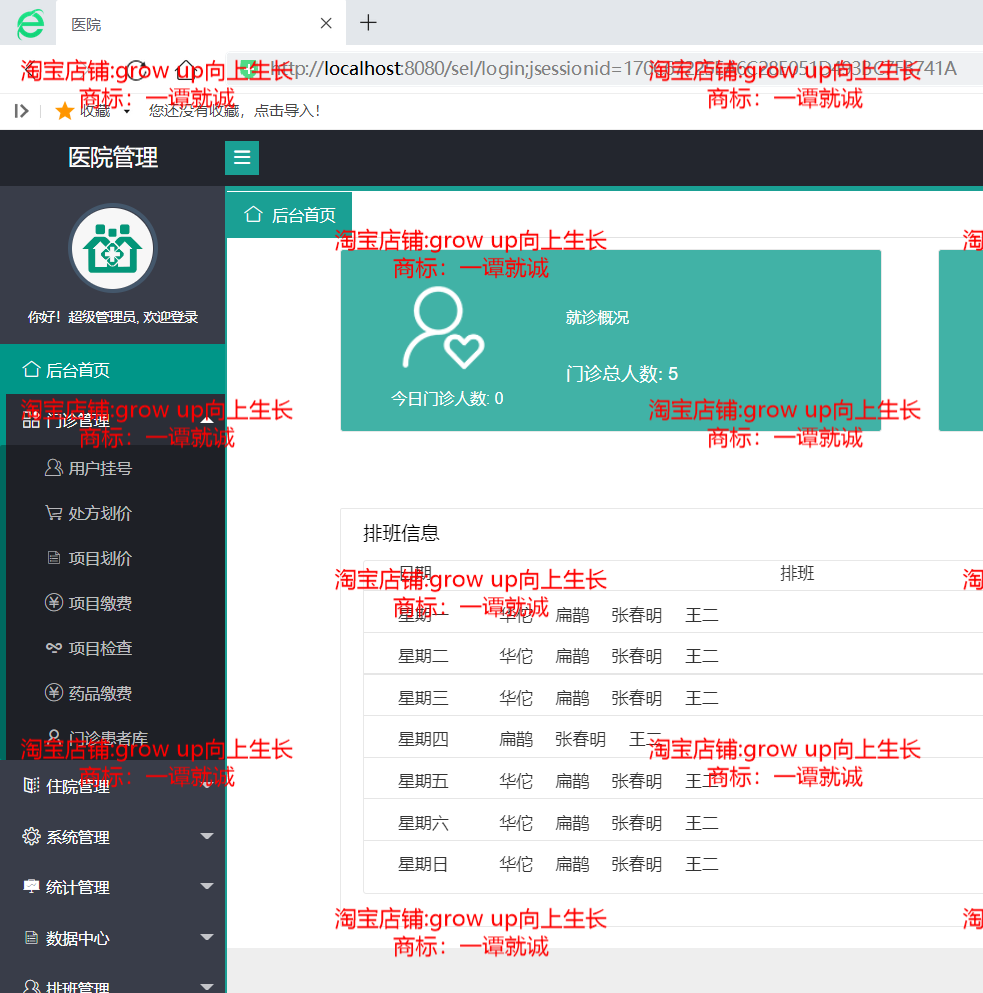The width and height of the screenshot is (983, 993).
Task: Close the 医院 browser tab
Action: [x=326, y=23]
